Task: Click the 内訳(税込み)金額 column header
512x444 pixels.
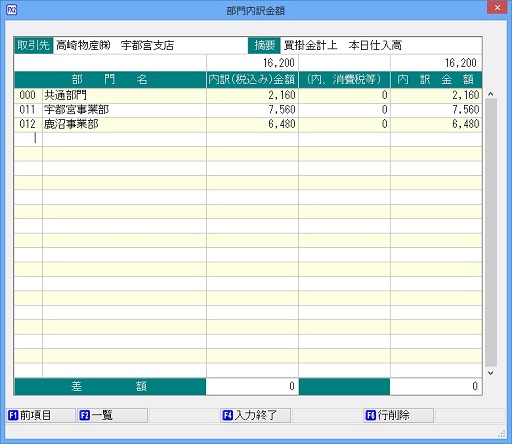Action: [252, 80]
